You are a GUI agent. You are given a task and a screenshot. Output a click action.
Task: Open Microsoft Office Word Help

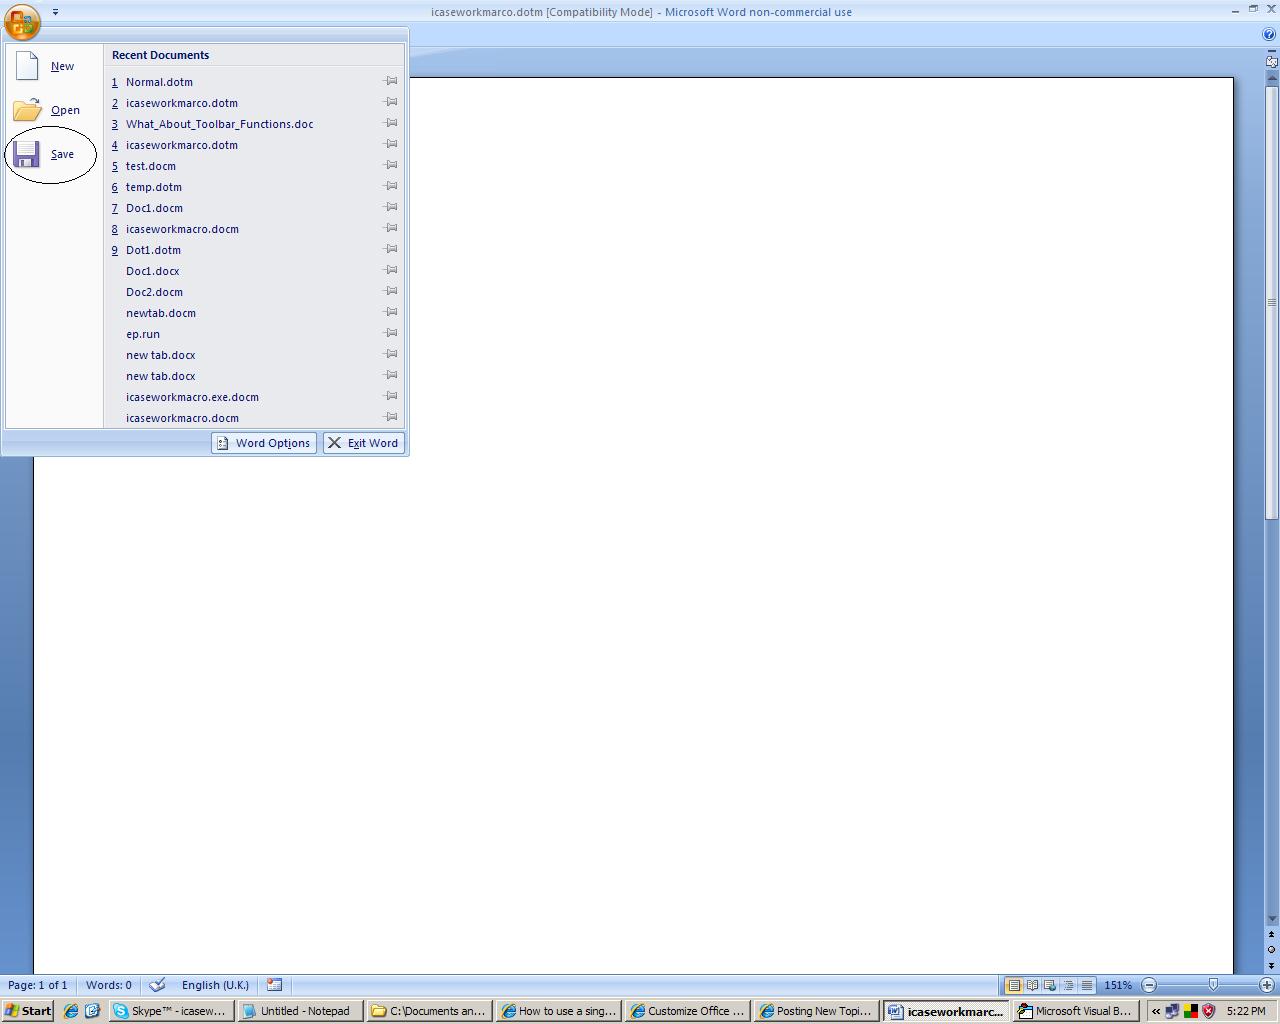(1270, 34)
